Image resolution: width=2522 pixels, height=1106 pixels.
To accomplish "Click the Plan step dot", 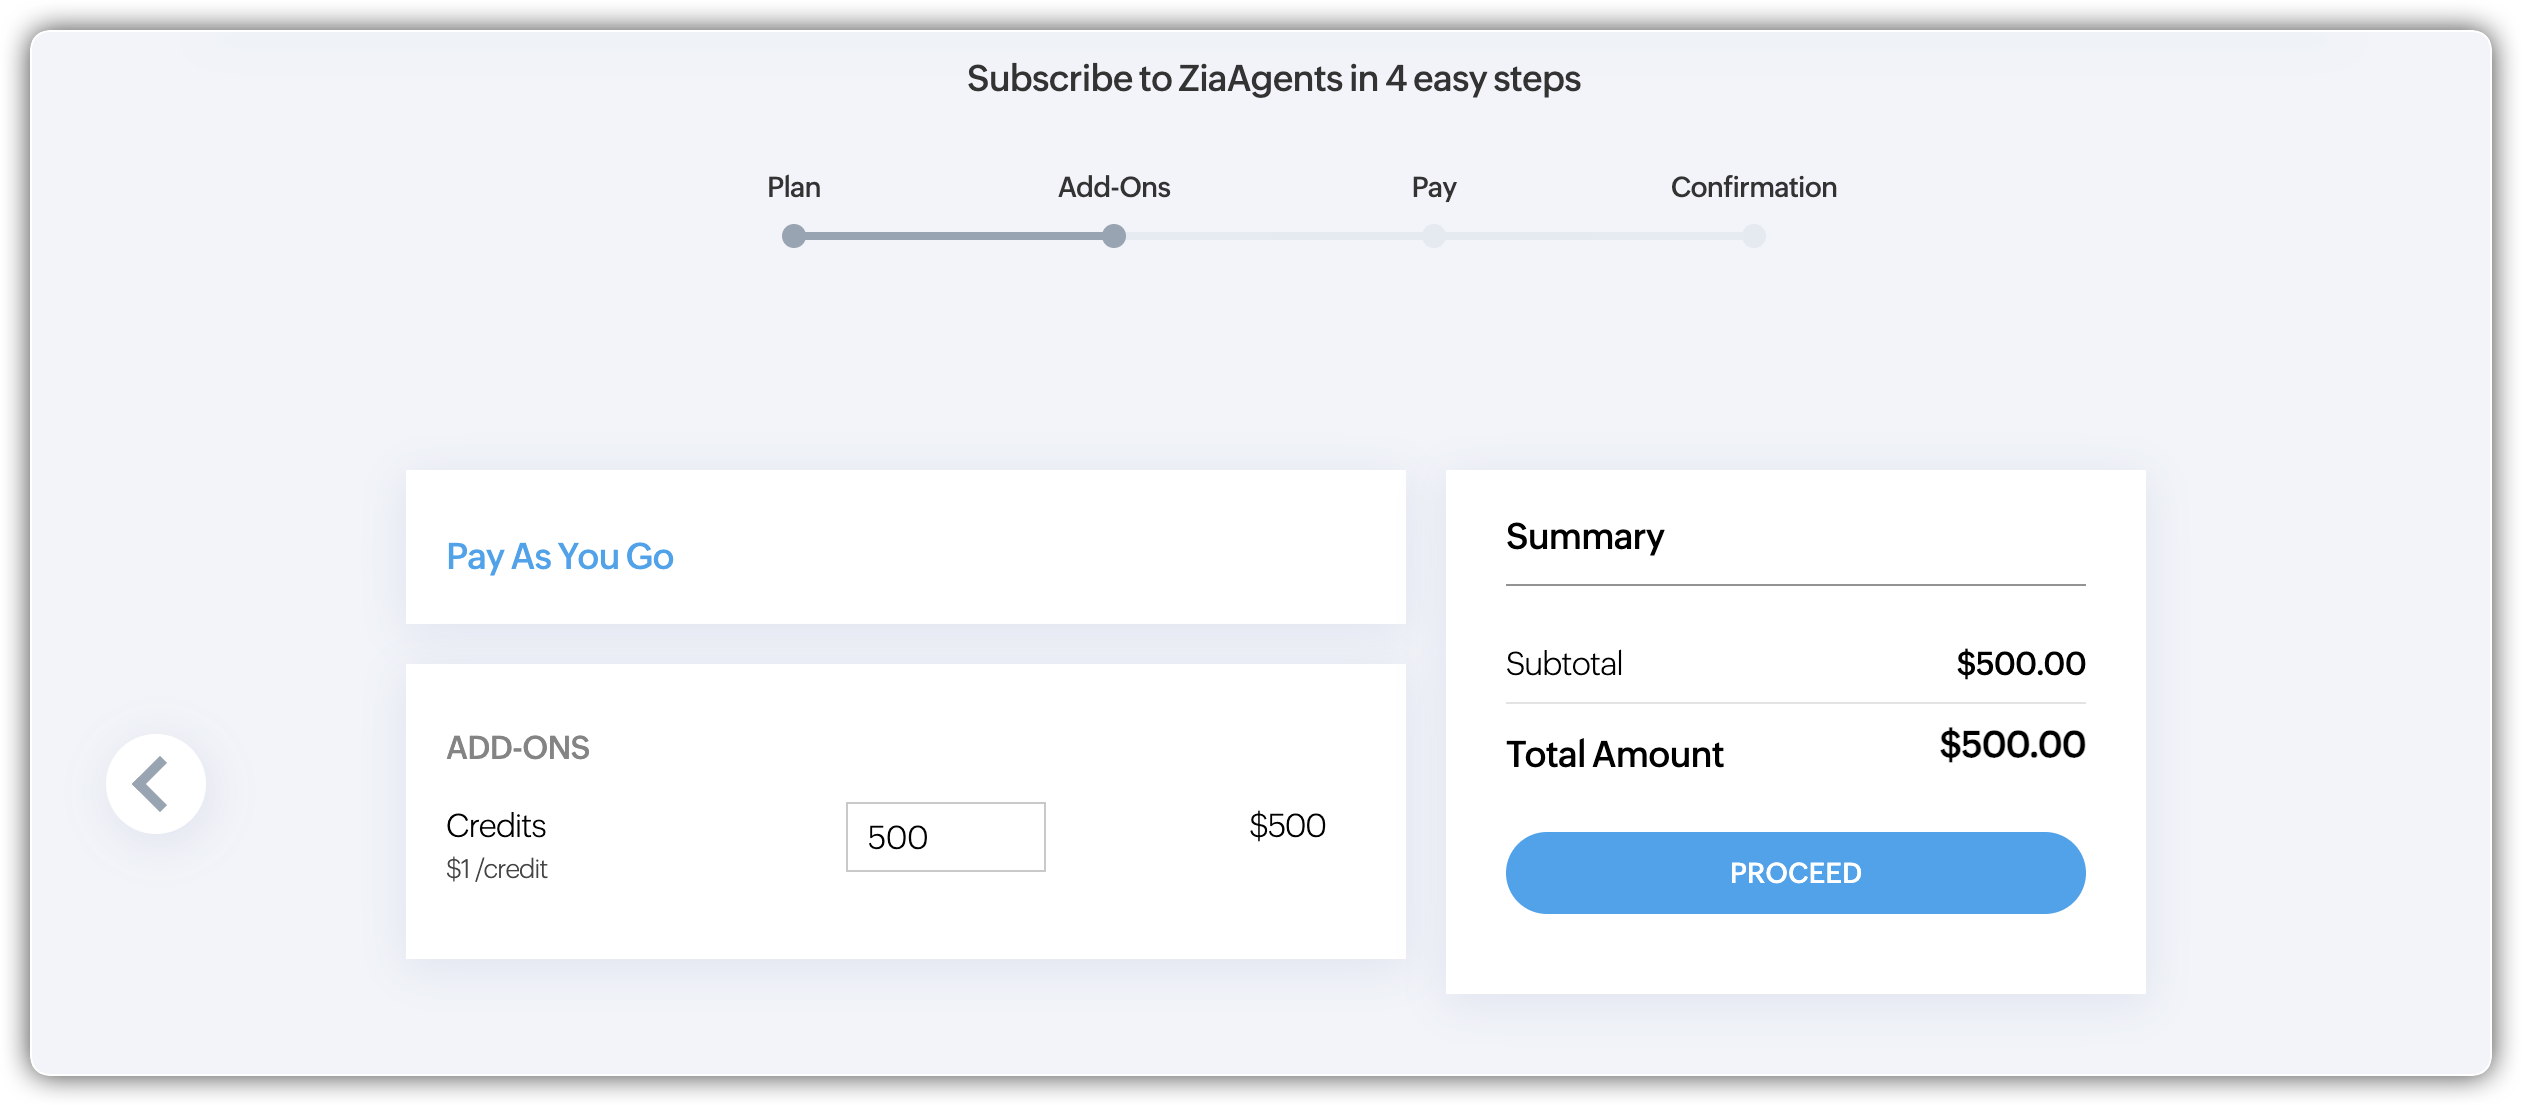I will pyautogui.click(x=794, y=236).
